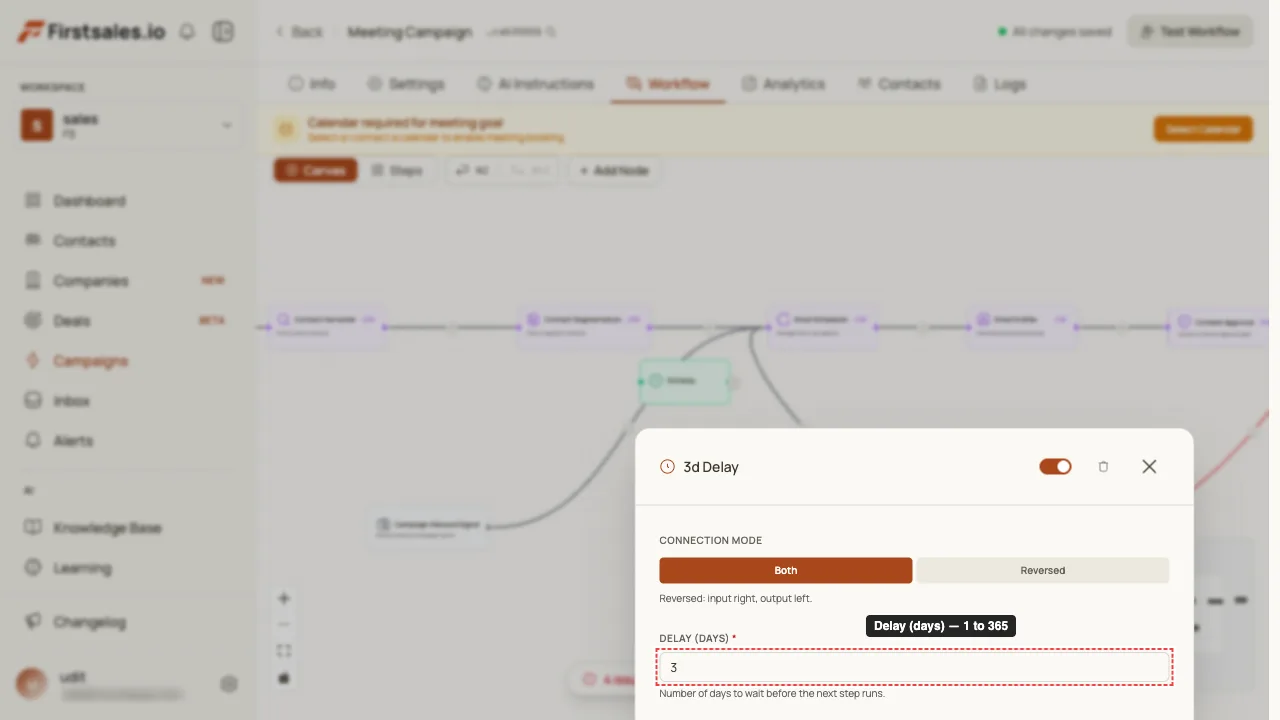Viewport: 1280px width, 720px height.
Task: Collapse the sidebar panel icon
Action: click(x=222, y=32)
